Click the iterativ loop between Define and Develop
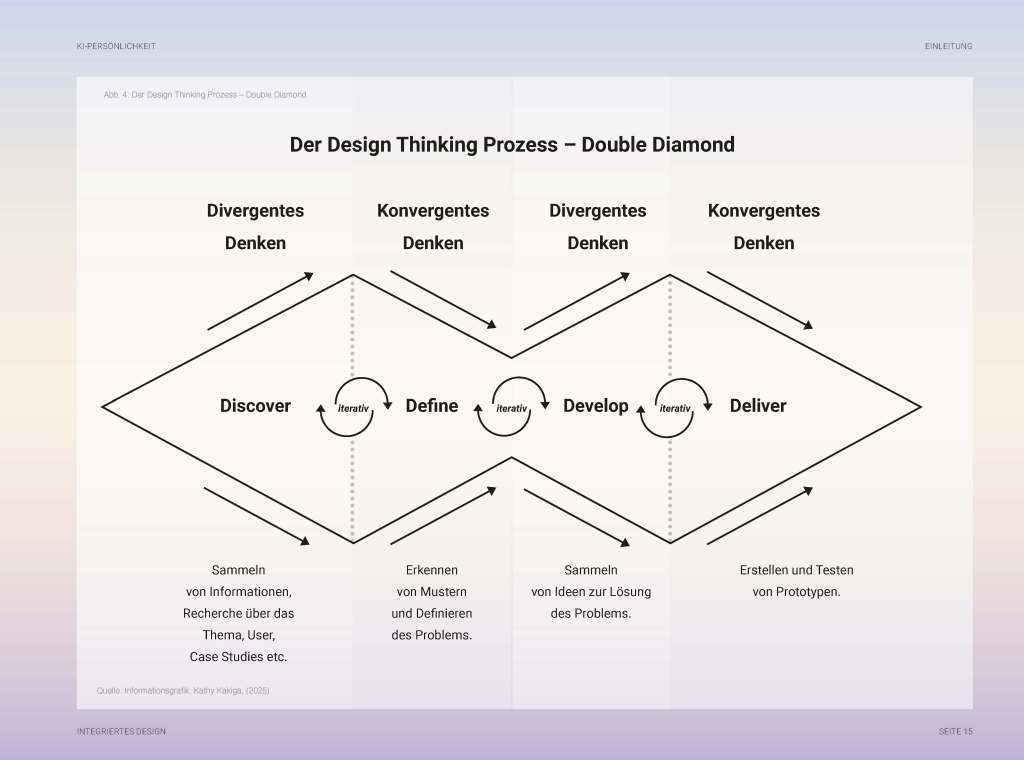This screenshot has width=1024, height=760. tap(511, 407)
